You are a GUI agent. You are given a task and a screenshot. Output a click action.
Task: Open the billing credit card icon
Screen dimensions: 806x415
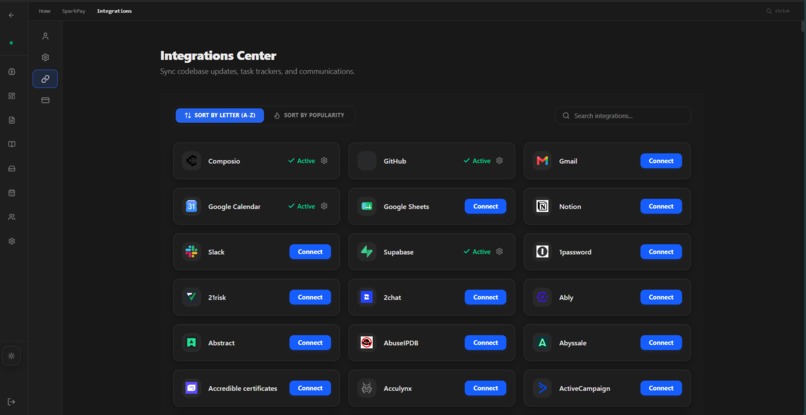click(x=45, y=100)
